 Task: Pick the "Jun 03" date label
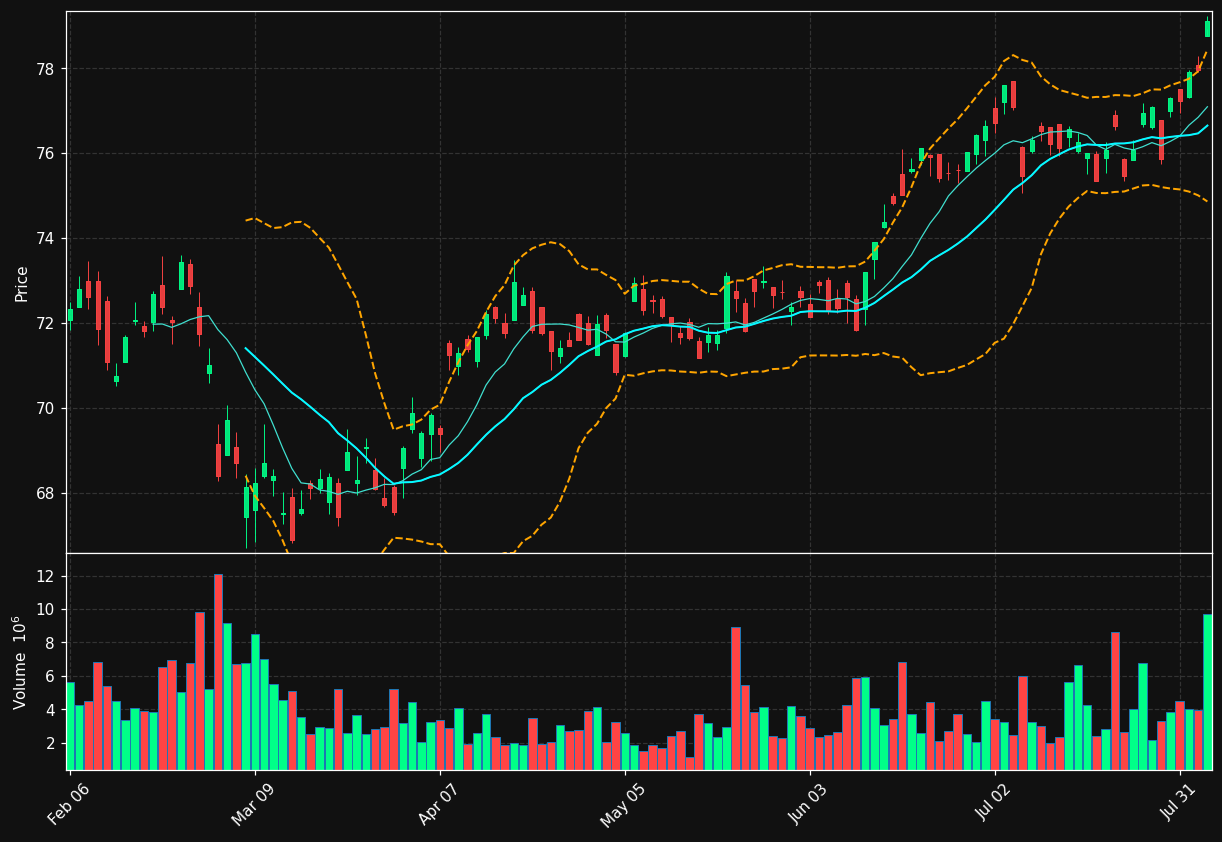[808, 804]
